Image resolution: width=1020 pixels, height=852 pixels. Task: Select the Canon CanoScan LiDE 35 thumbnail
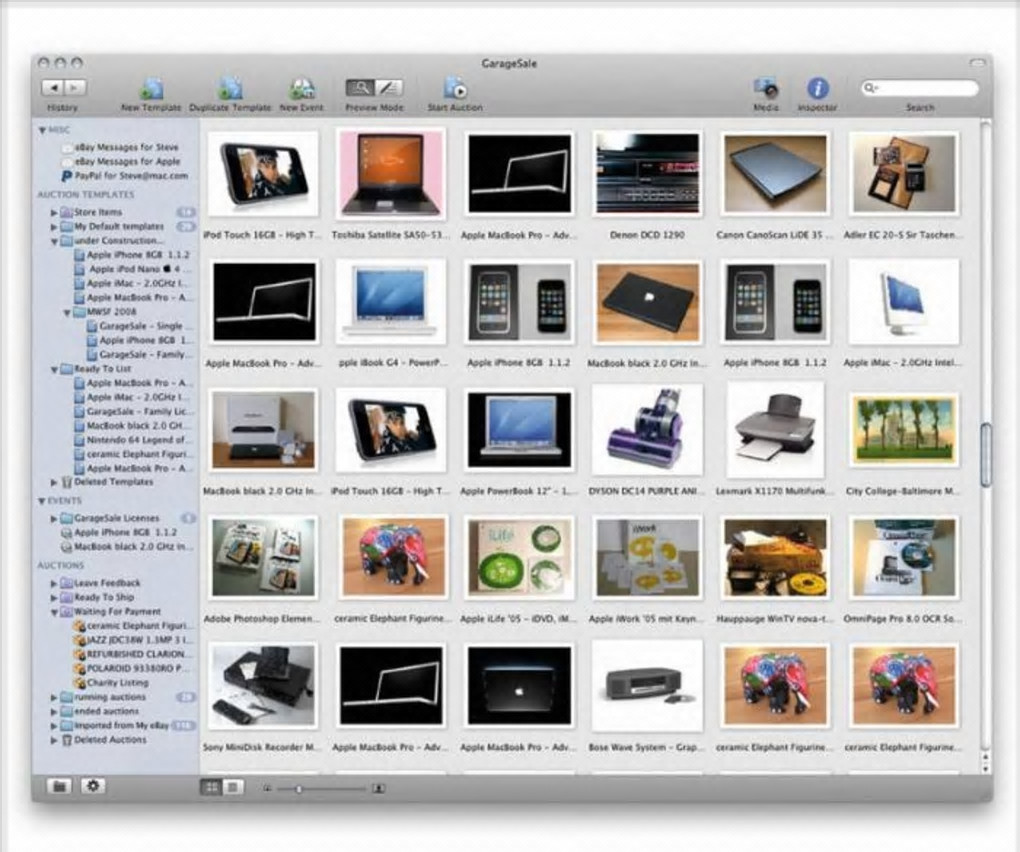pyautogui.click(x=775, y=174)
